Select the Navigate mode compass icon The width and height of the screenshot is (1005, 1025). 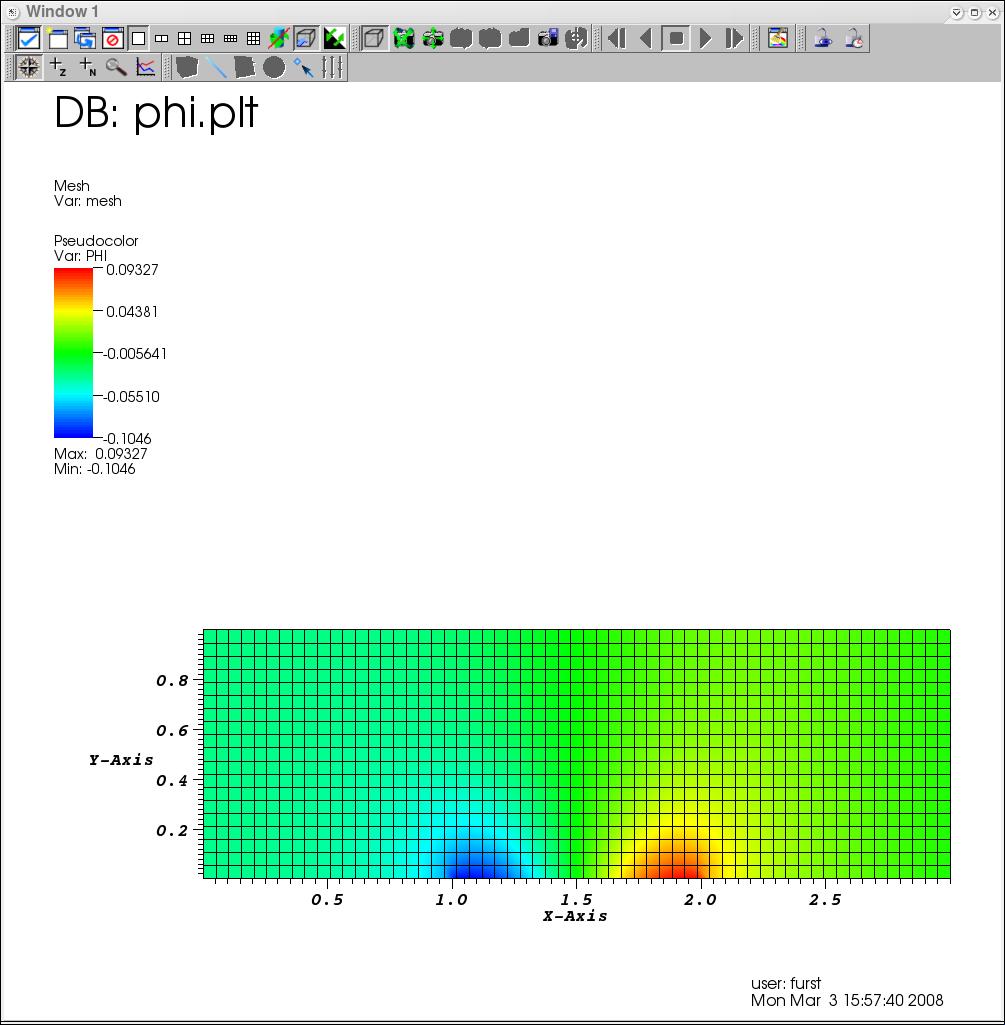point(28,67)
